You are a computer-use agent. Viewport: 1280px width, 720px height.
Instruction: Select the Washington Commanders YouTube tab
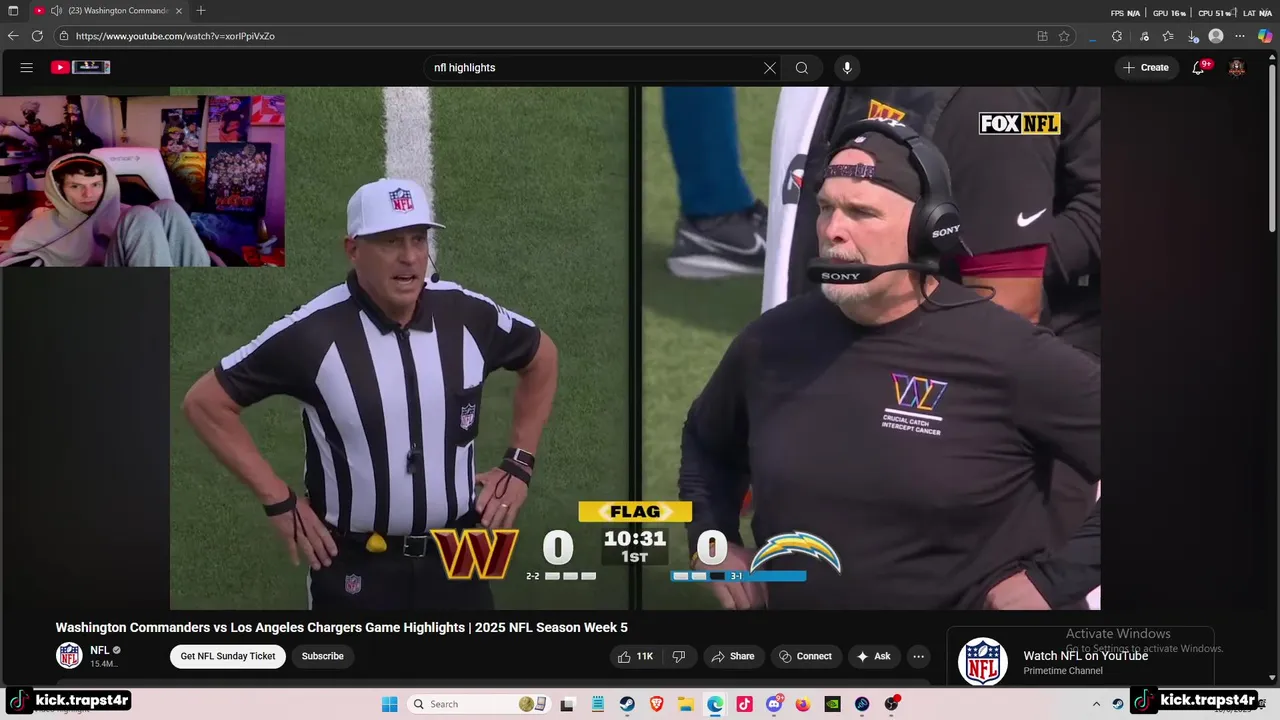[109, 11]
